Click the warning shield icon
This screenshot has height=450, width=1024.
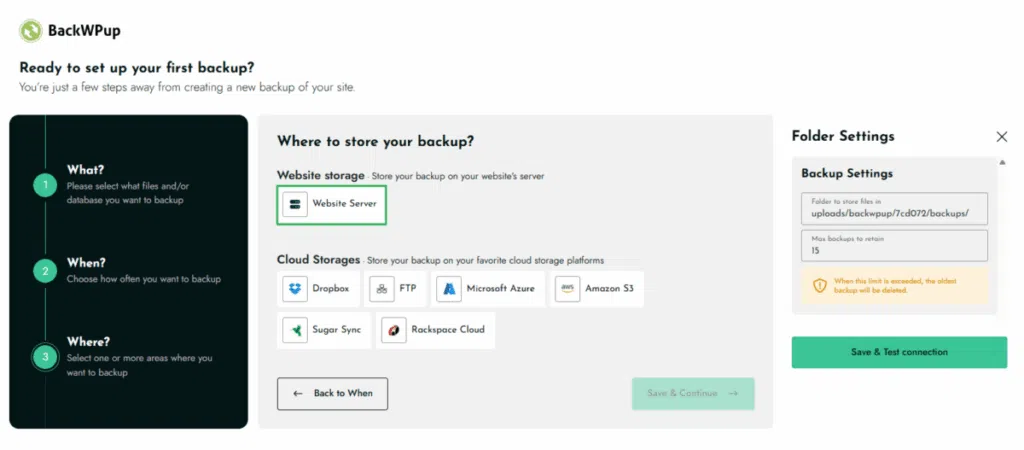tap(820, 285)
